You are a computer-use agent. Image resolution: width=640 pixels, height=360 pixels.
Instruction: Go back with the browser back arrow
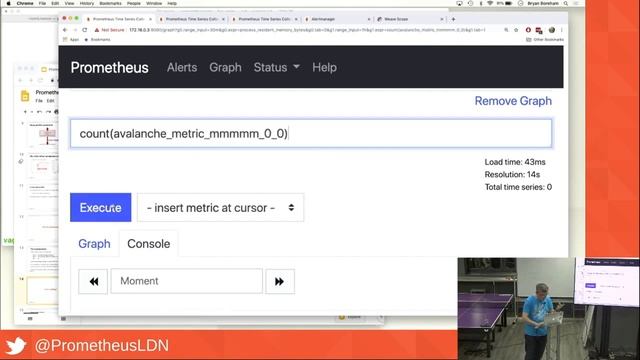pos(65,30)
